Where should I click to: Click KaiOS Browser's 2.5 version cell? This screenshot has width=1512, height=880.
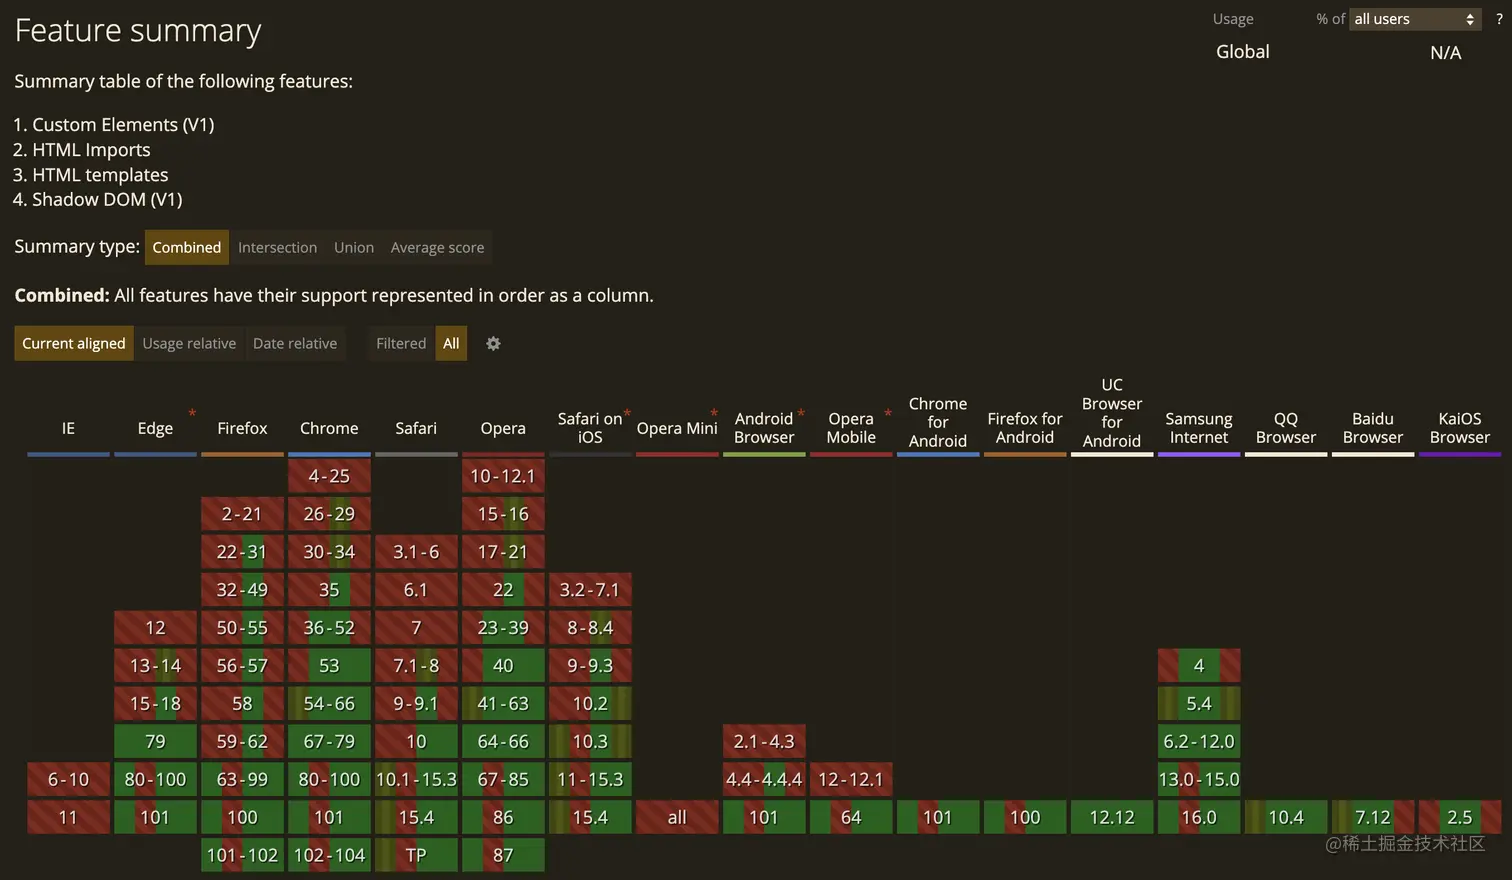click(x=1459, y=817)
